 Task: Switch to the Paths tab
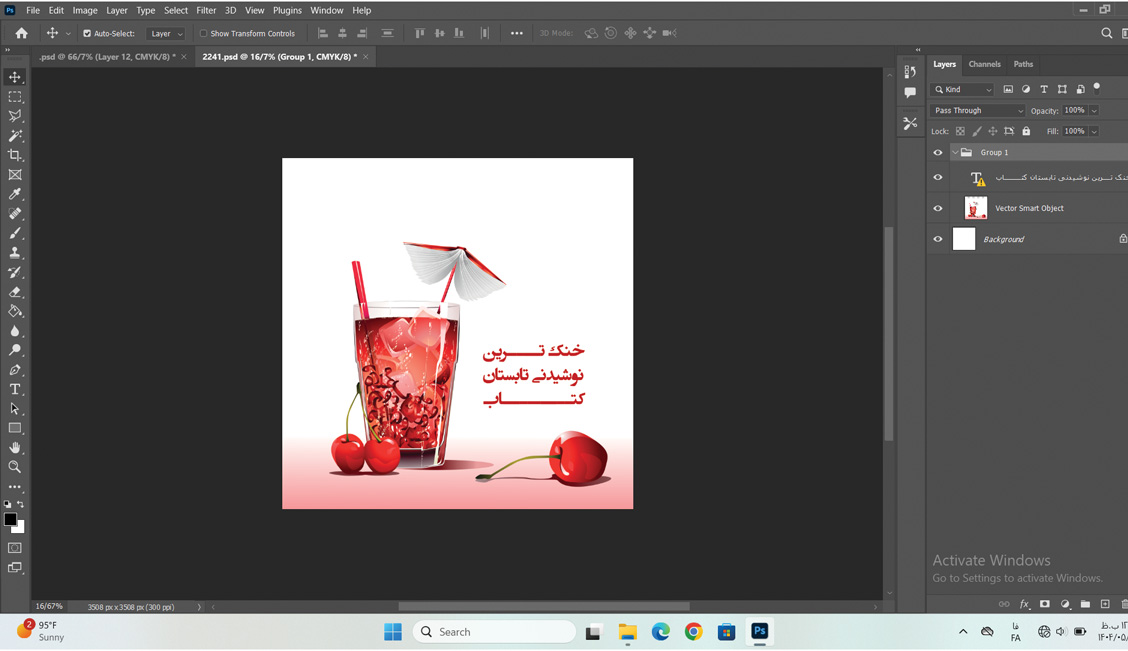(x=1023, y=64)
